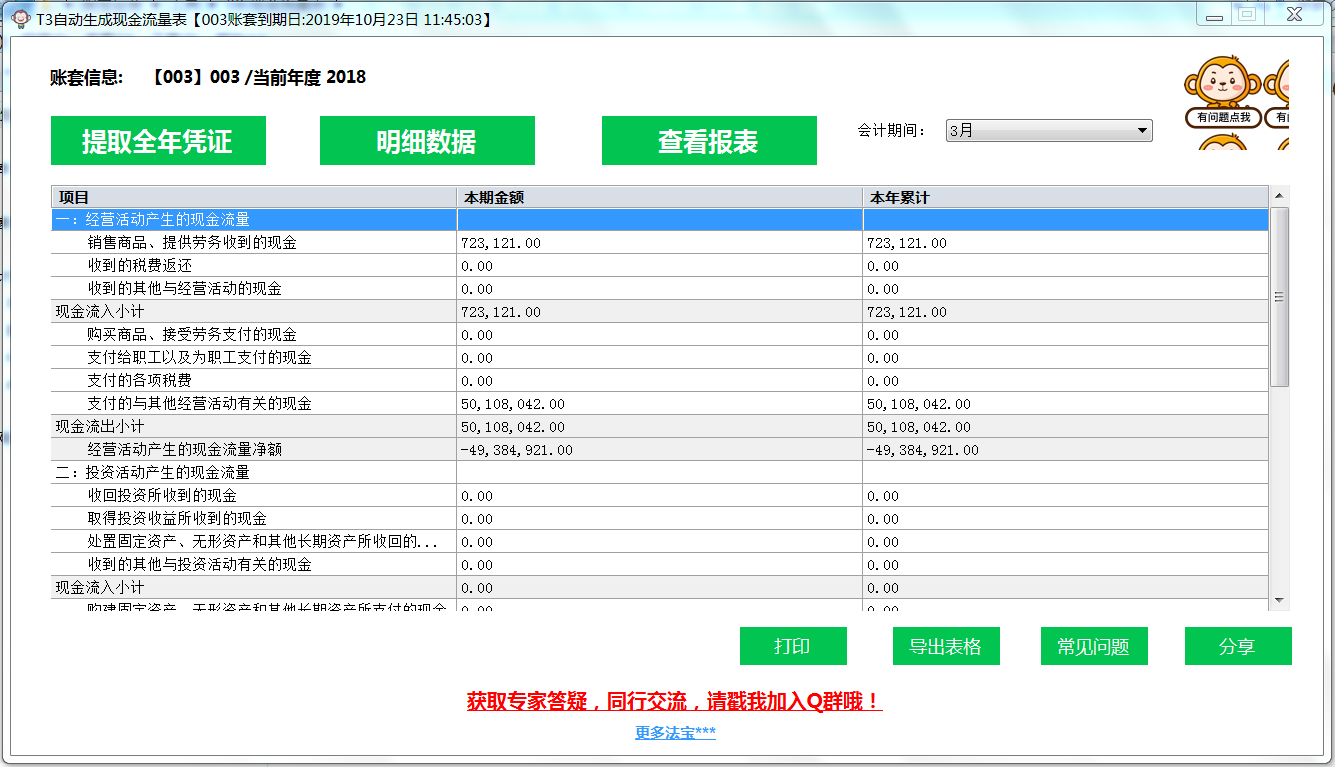Click the monkey app icon in title bar
Screen dimensions: 1335x767
click(19, 19)
